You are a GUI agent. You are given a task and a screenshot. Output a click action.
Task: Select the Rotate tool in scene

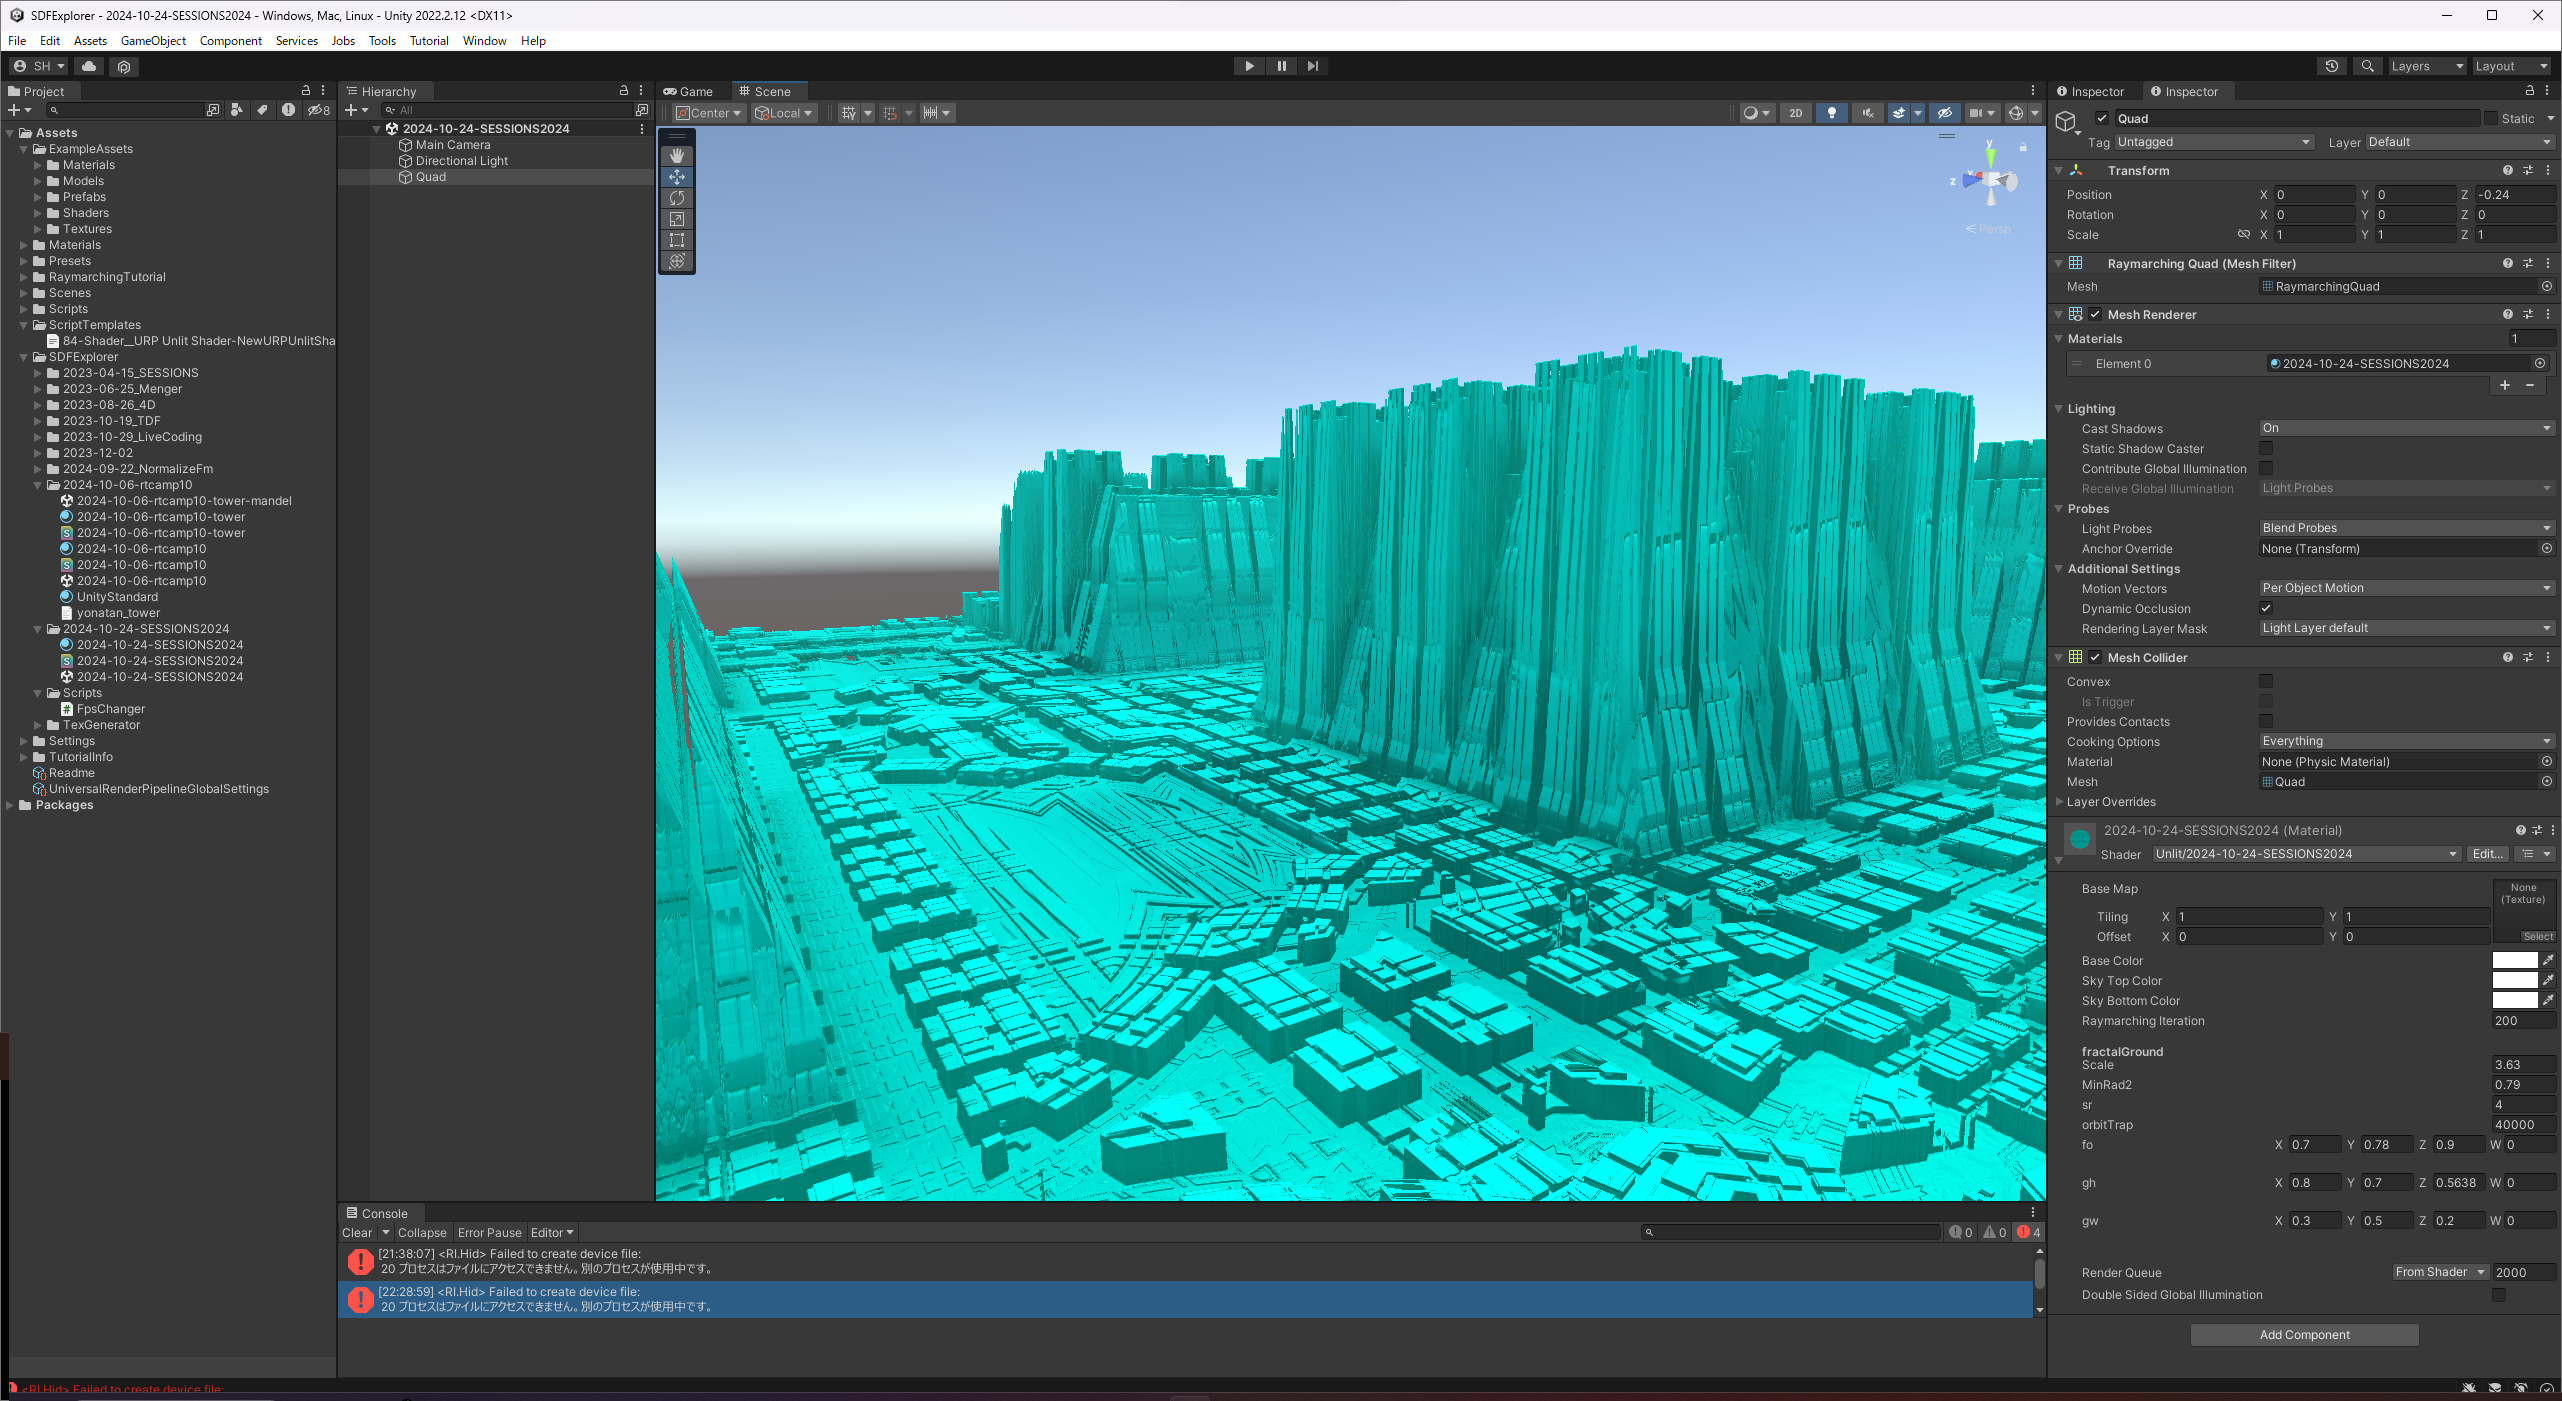pyautogui.click(x=677, y=198)
